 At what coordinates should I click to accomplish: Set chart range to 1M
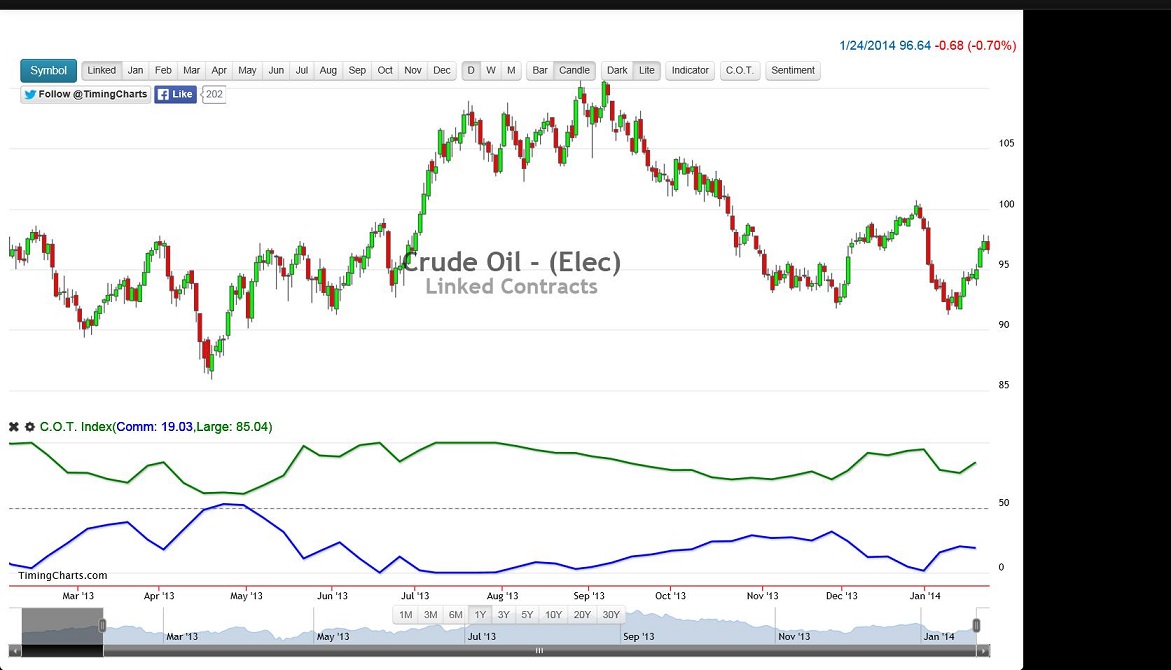[x=406, y=614]
